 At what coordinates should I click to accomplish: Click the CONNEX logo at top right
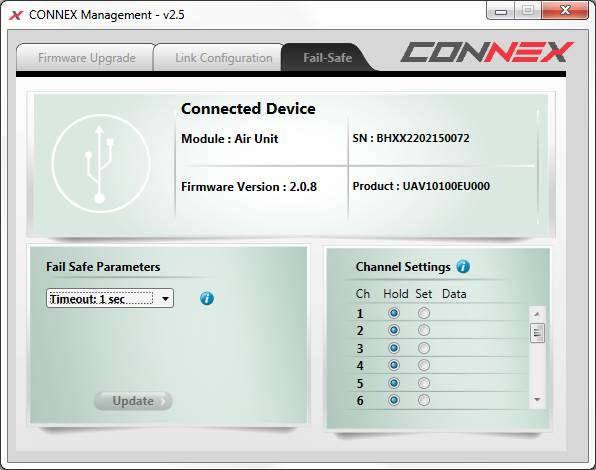point(487,52)
